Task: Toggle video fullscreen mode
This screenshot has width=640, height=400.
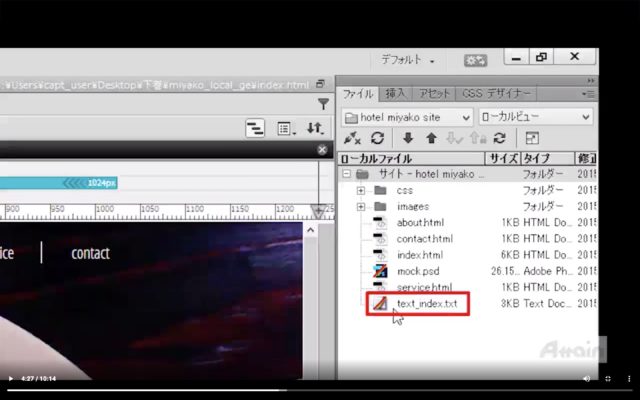Action: tap(608, 379)
